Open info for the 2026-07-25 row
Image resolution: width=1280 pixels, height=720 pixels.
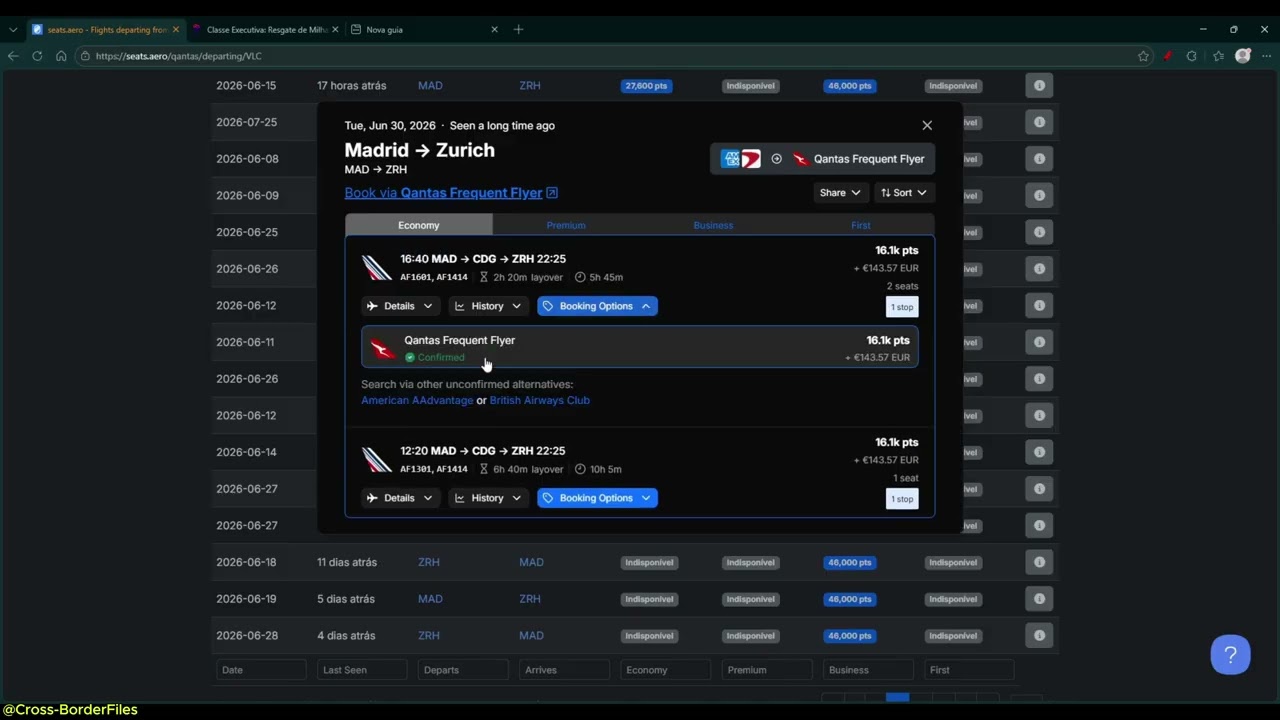pyautogui.click(x=1039, y=122)
